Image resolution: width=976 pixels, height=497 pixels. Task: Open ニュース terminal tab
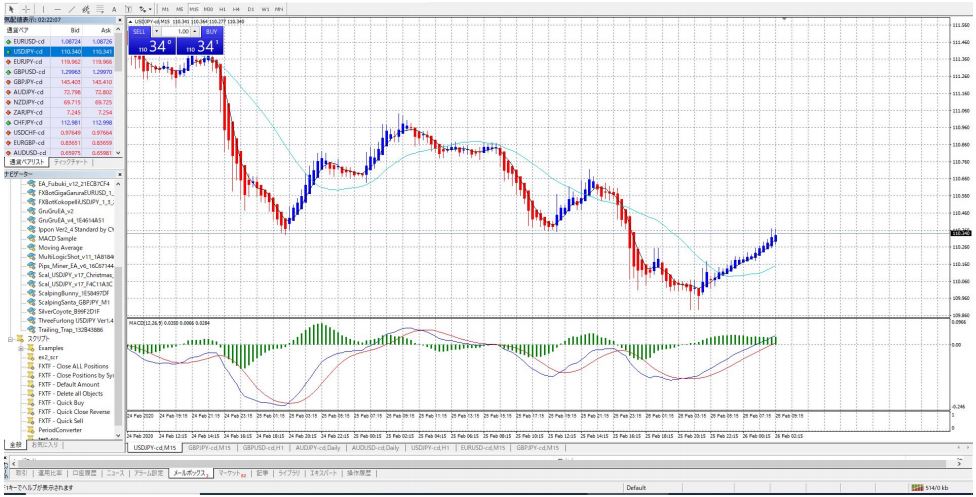pyautogui.click(x=116, y=473)
